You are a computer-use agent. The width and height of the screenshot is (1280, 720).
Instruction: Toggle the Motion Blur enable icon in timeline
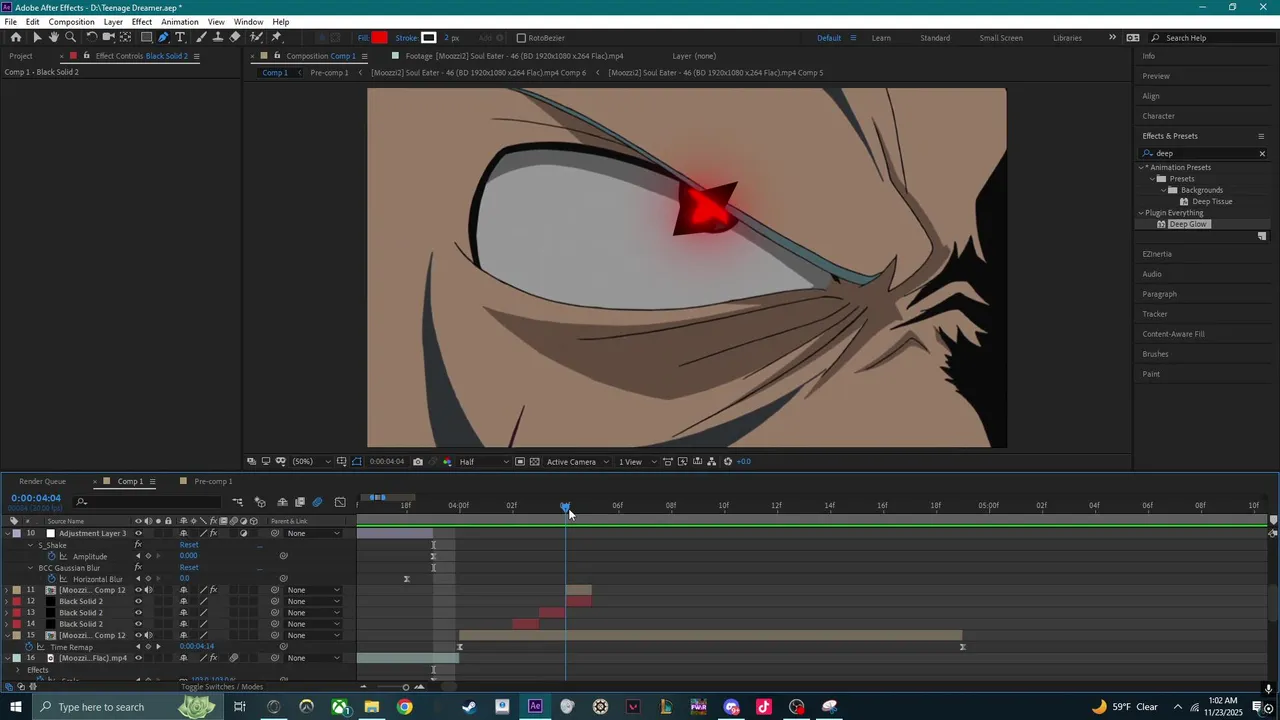coord(317,502)
